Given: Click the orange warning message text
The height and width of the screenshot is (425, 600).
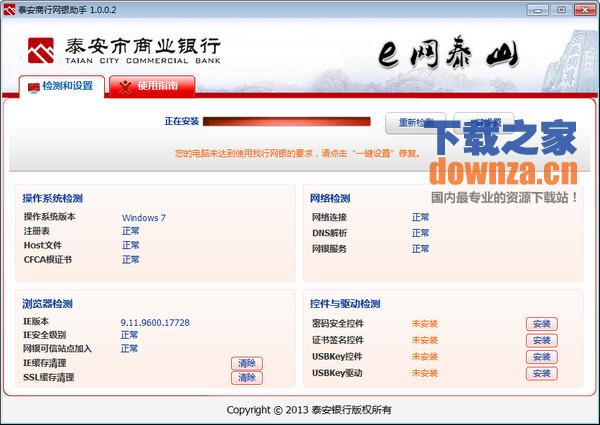Looking at the screenshot, I should pyautogui.click(x=297, y=154).
